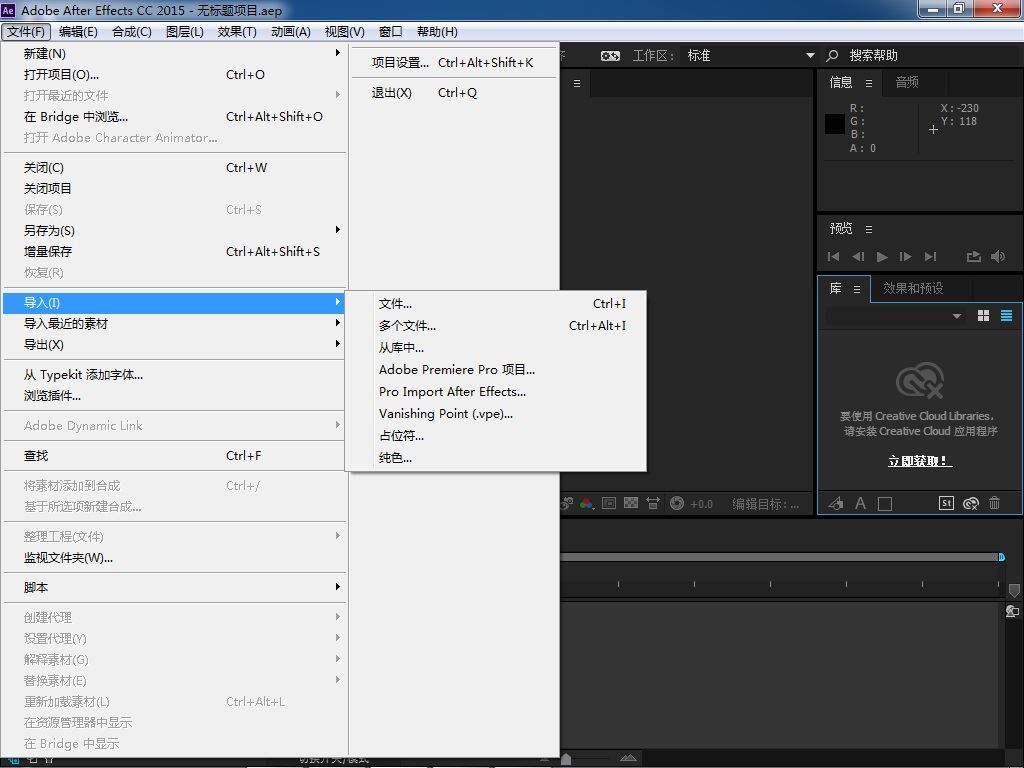Click the Creative Cloud unavailable icon in library
This screenshot has height=768, width=1024.
coord(920,381)
